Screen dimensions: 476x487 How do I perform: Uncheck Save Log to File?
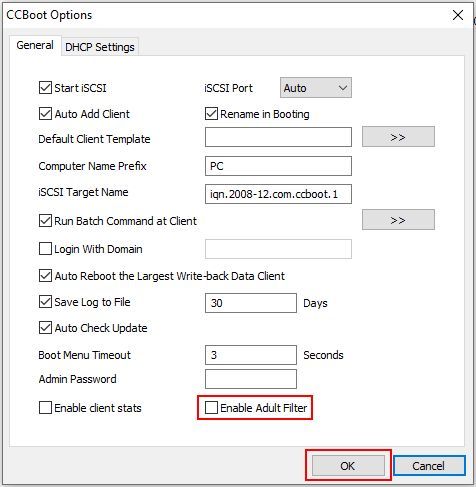coord(45,302)
